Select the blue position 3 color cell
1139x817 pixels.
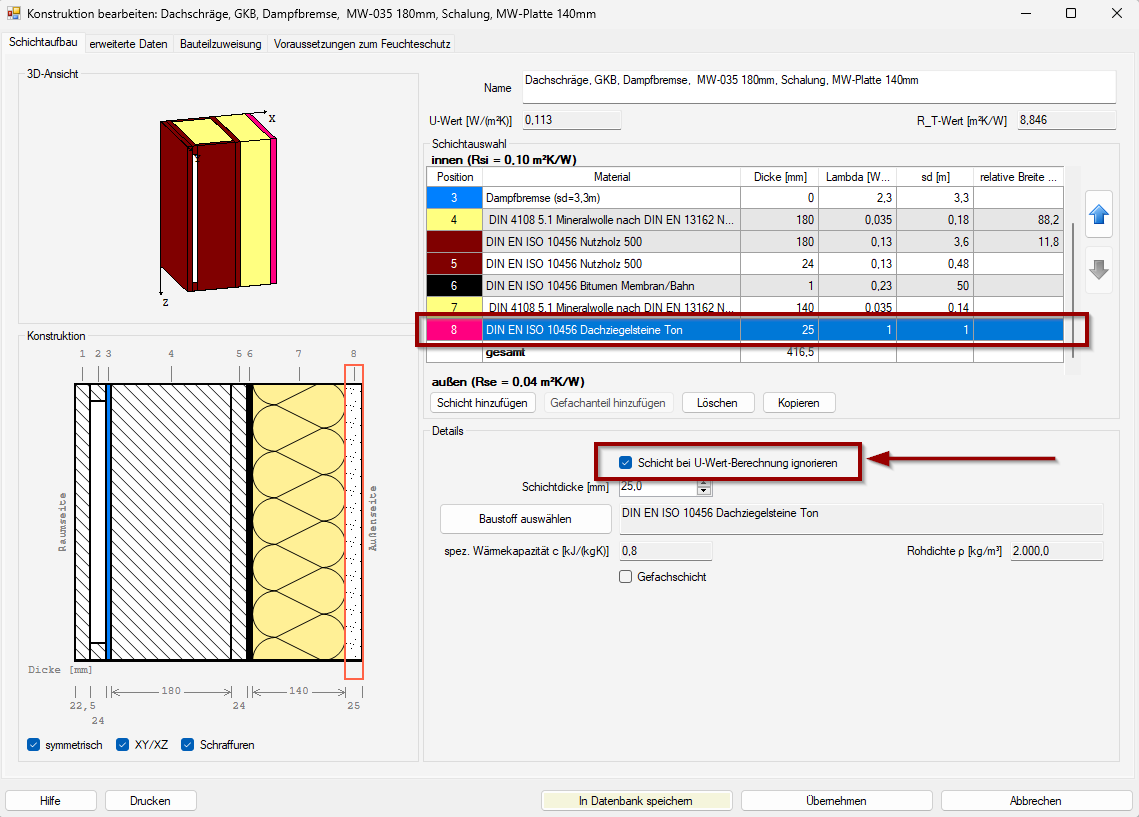point(454,198)
